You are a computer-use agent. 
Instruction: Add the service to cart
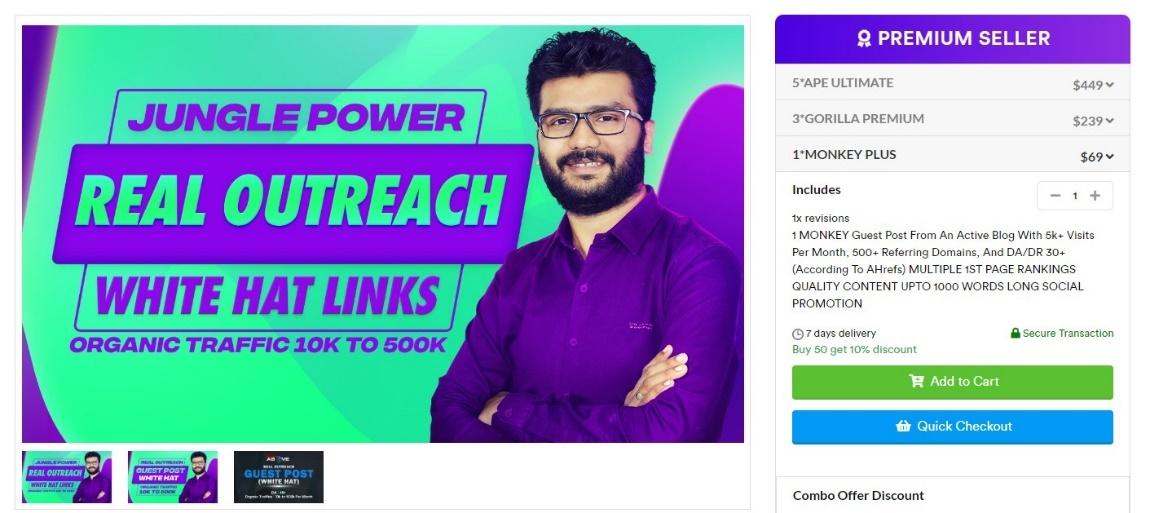952,382
